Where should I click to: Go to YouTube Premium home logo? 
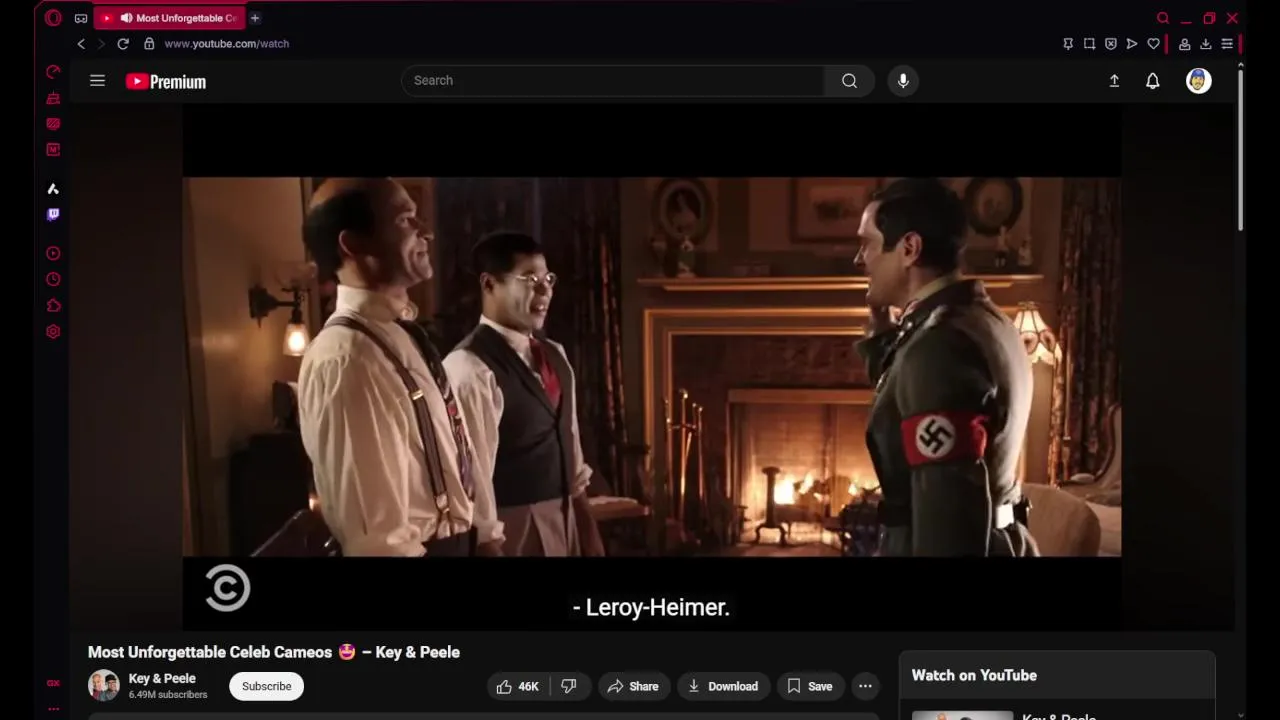coord(166,82)
